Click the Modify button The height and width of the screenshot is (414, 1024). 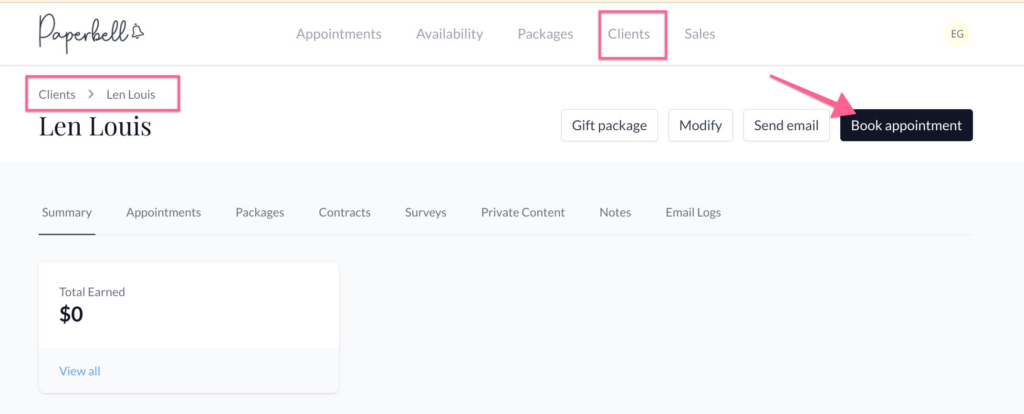tap(700, 126)
